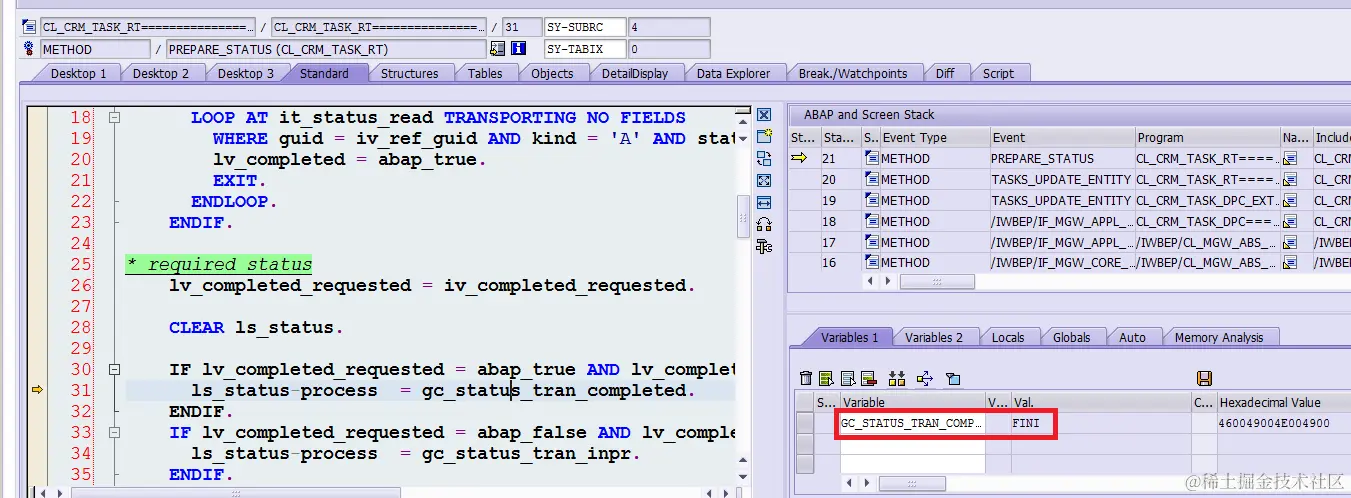Click the empty second row Variable input cell
This screenshot has height=498, width=1351.
(912, 445)
